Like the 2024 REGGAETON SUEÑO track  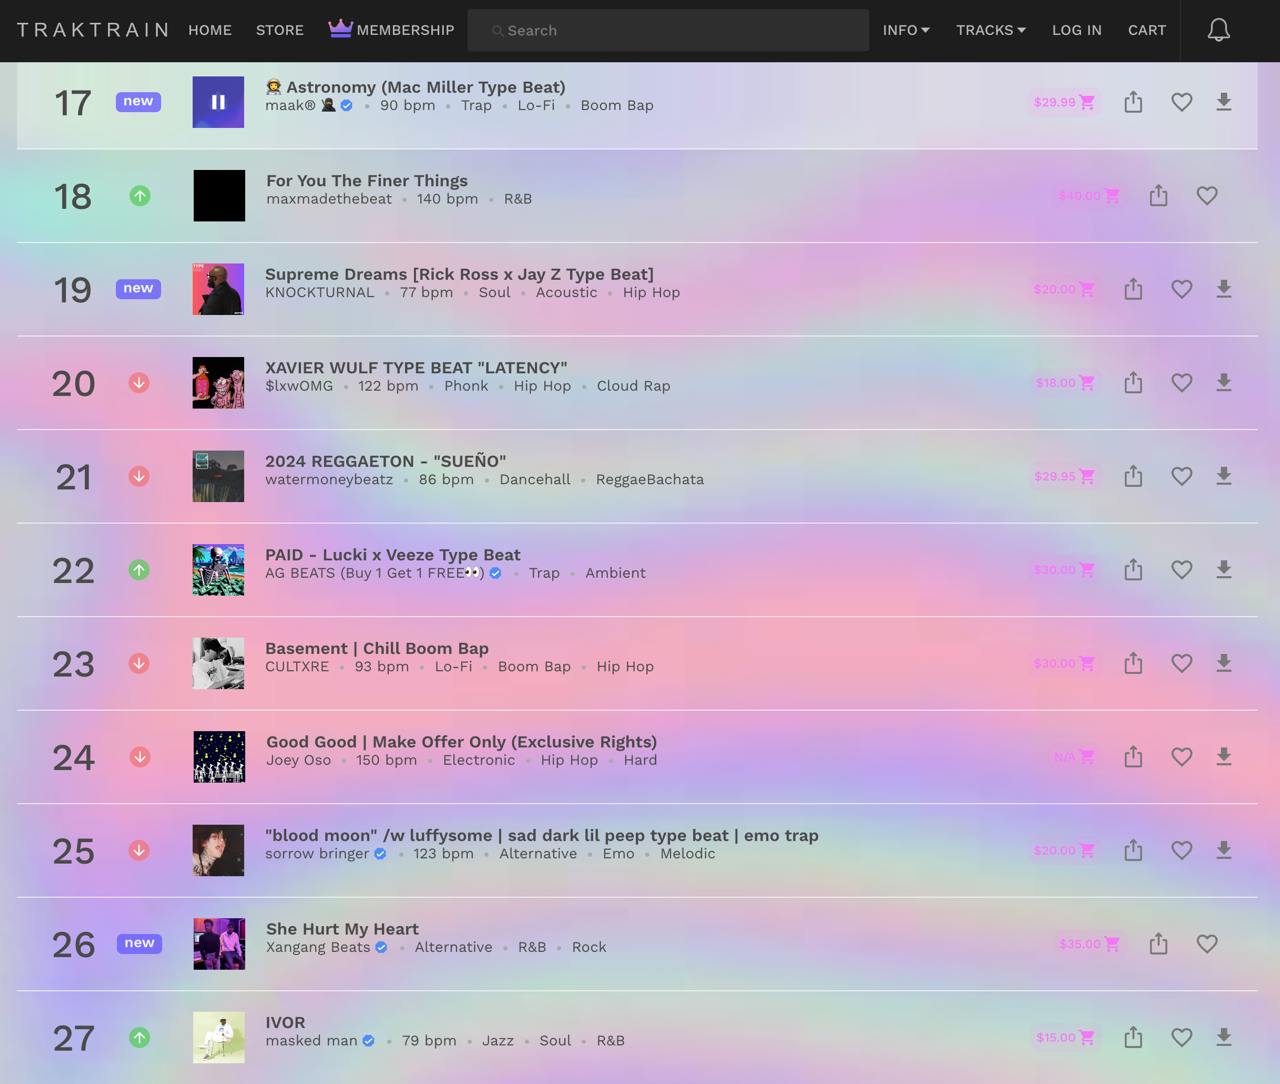tap(1181, 476)
